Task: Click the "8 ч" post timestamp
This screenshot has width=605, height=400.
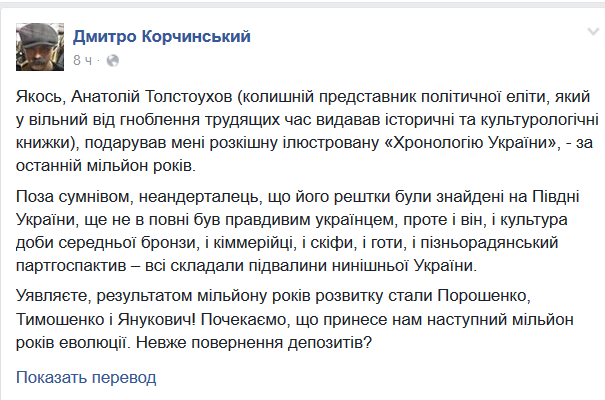Action: (83, 60)
